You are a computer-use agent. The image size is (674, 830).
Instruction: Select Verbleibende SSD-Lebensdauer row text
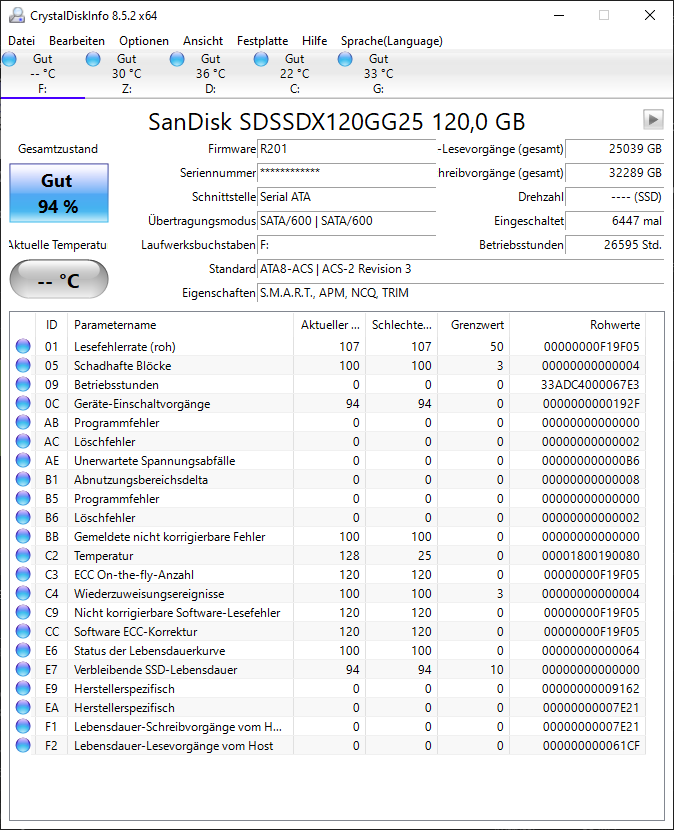(x=155, y=670)
